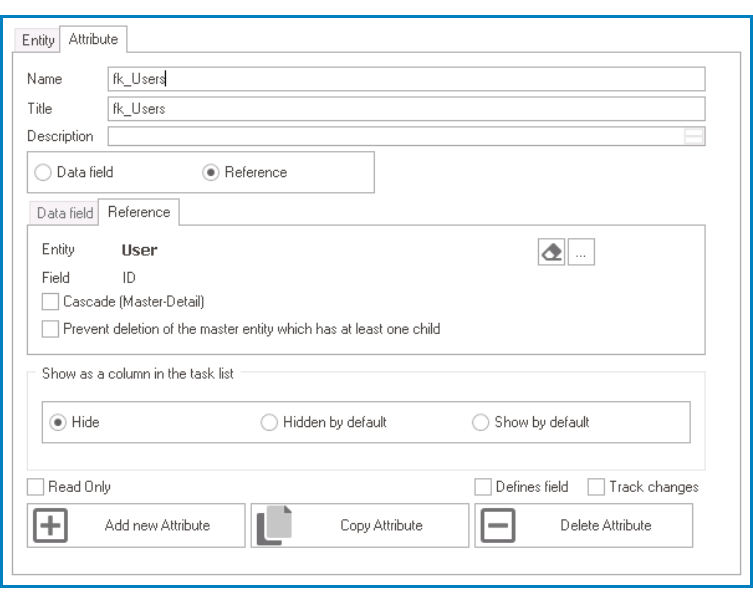Click the bold User entity value
753x603 pixels.
(139, 250)
